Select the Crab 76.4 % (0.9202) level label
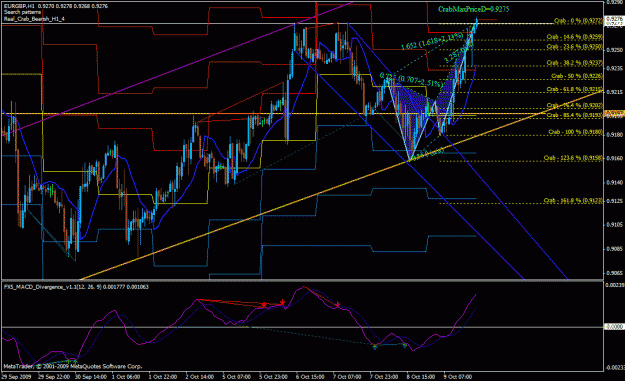This screenshot has width=625, height=381. [574, 105]
